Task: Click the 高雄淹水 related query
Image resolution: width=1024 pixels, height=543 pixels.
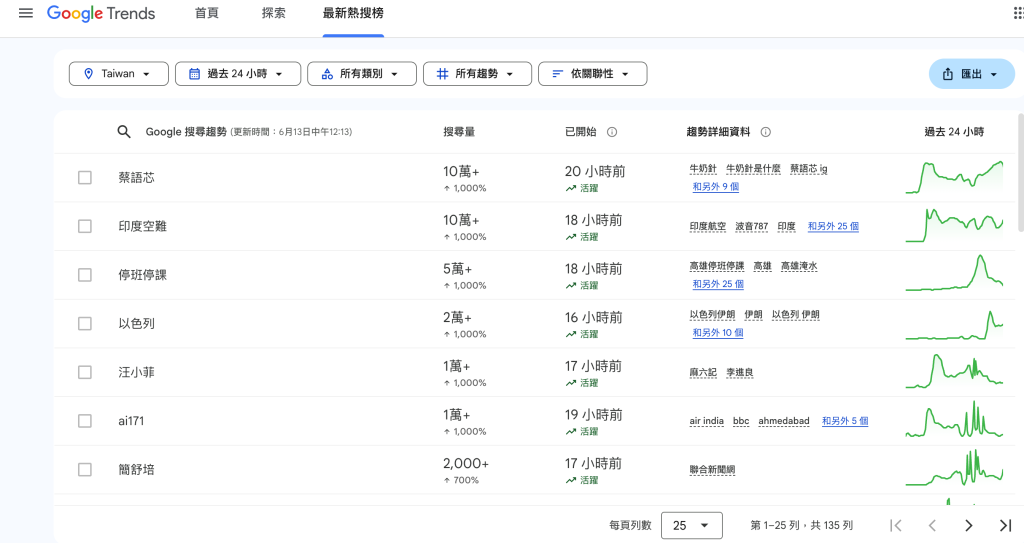Action: (799, 266)
